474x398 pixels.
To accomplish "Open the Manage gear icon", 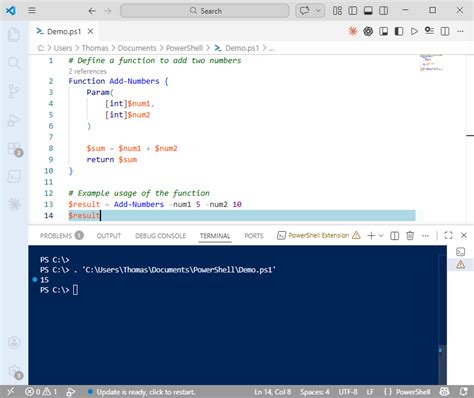I will pos(15,371).
